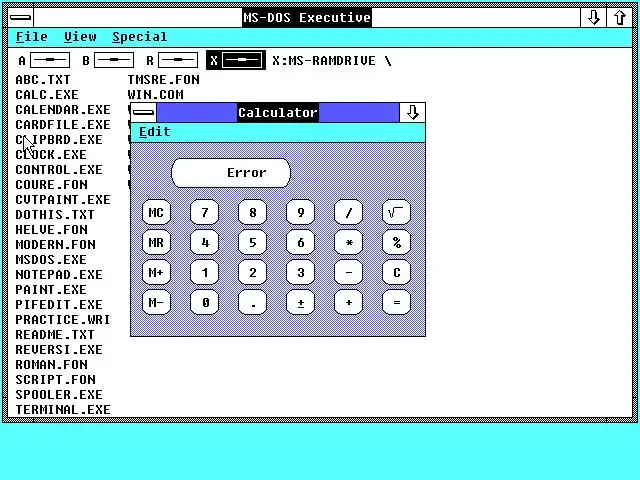This screenshot has height=480, width=640.
Task: Click calculator digit 6
Action: [x=300, y=242]
